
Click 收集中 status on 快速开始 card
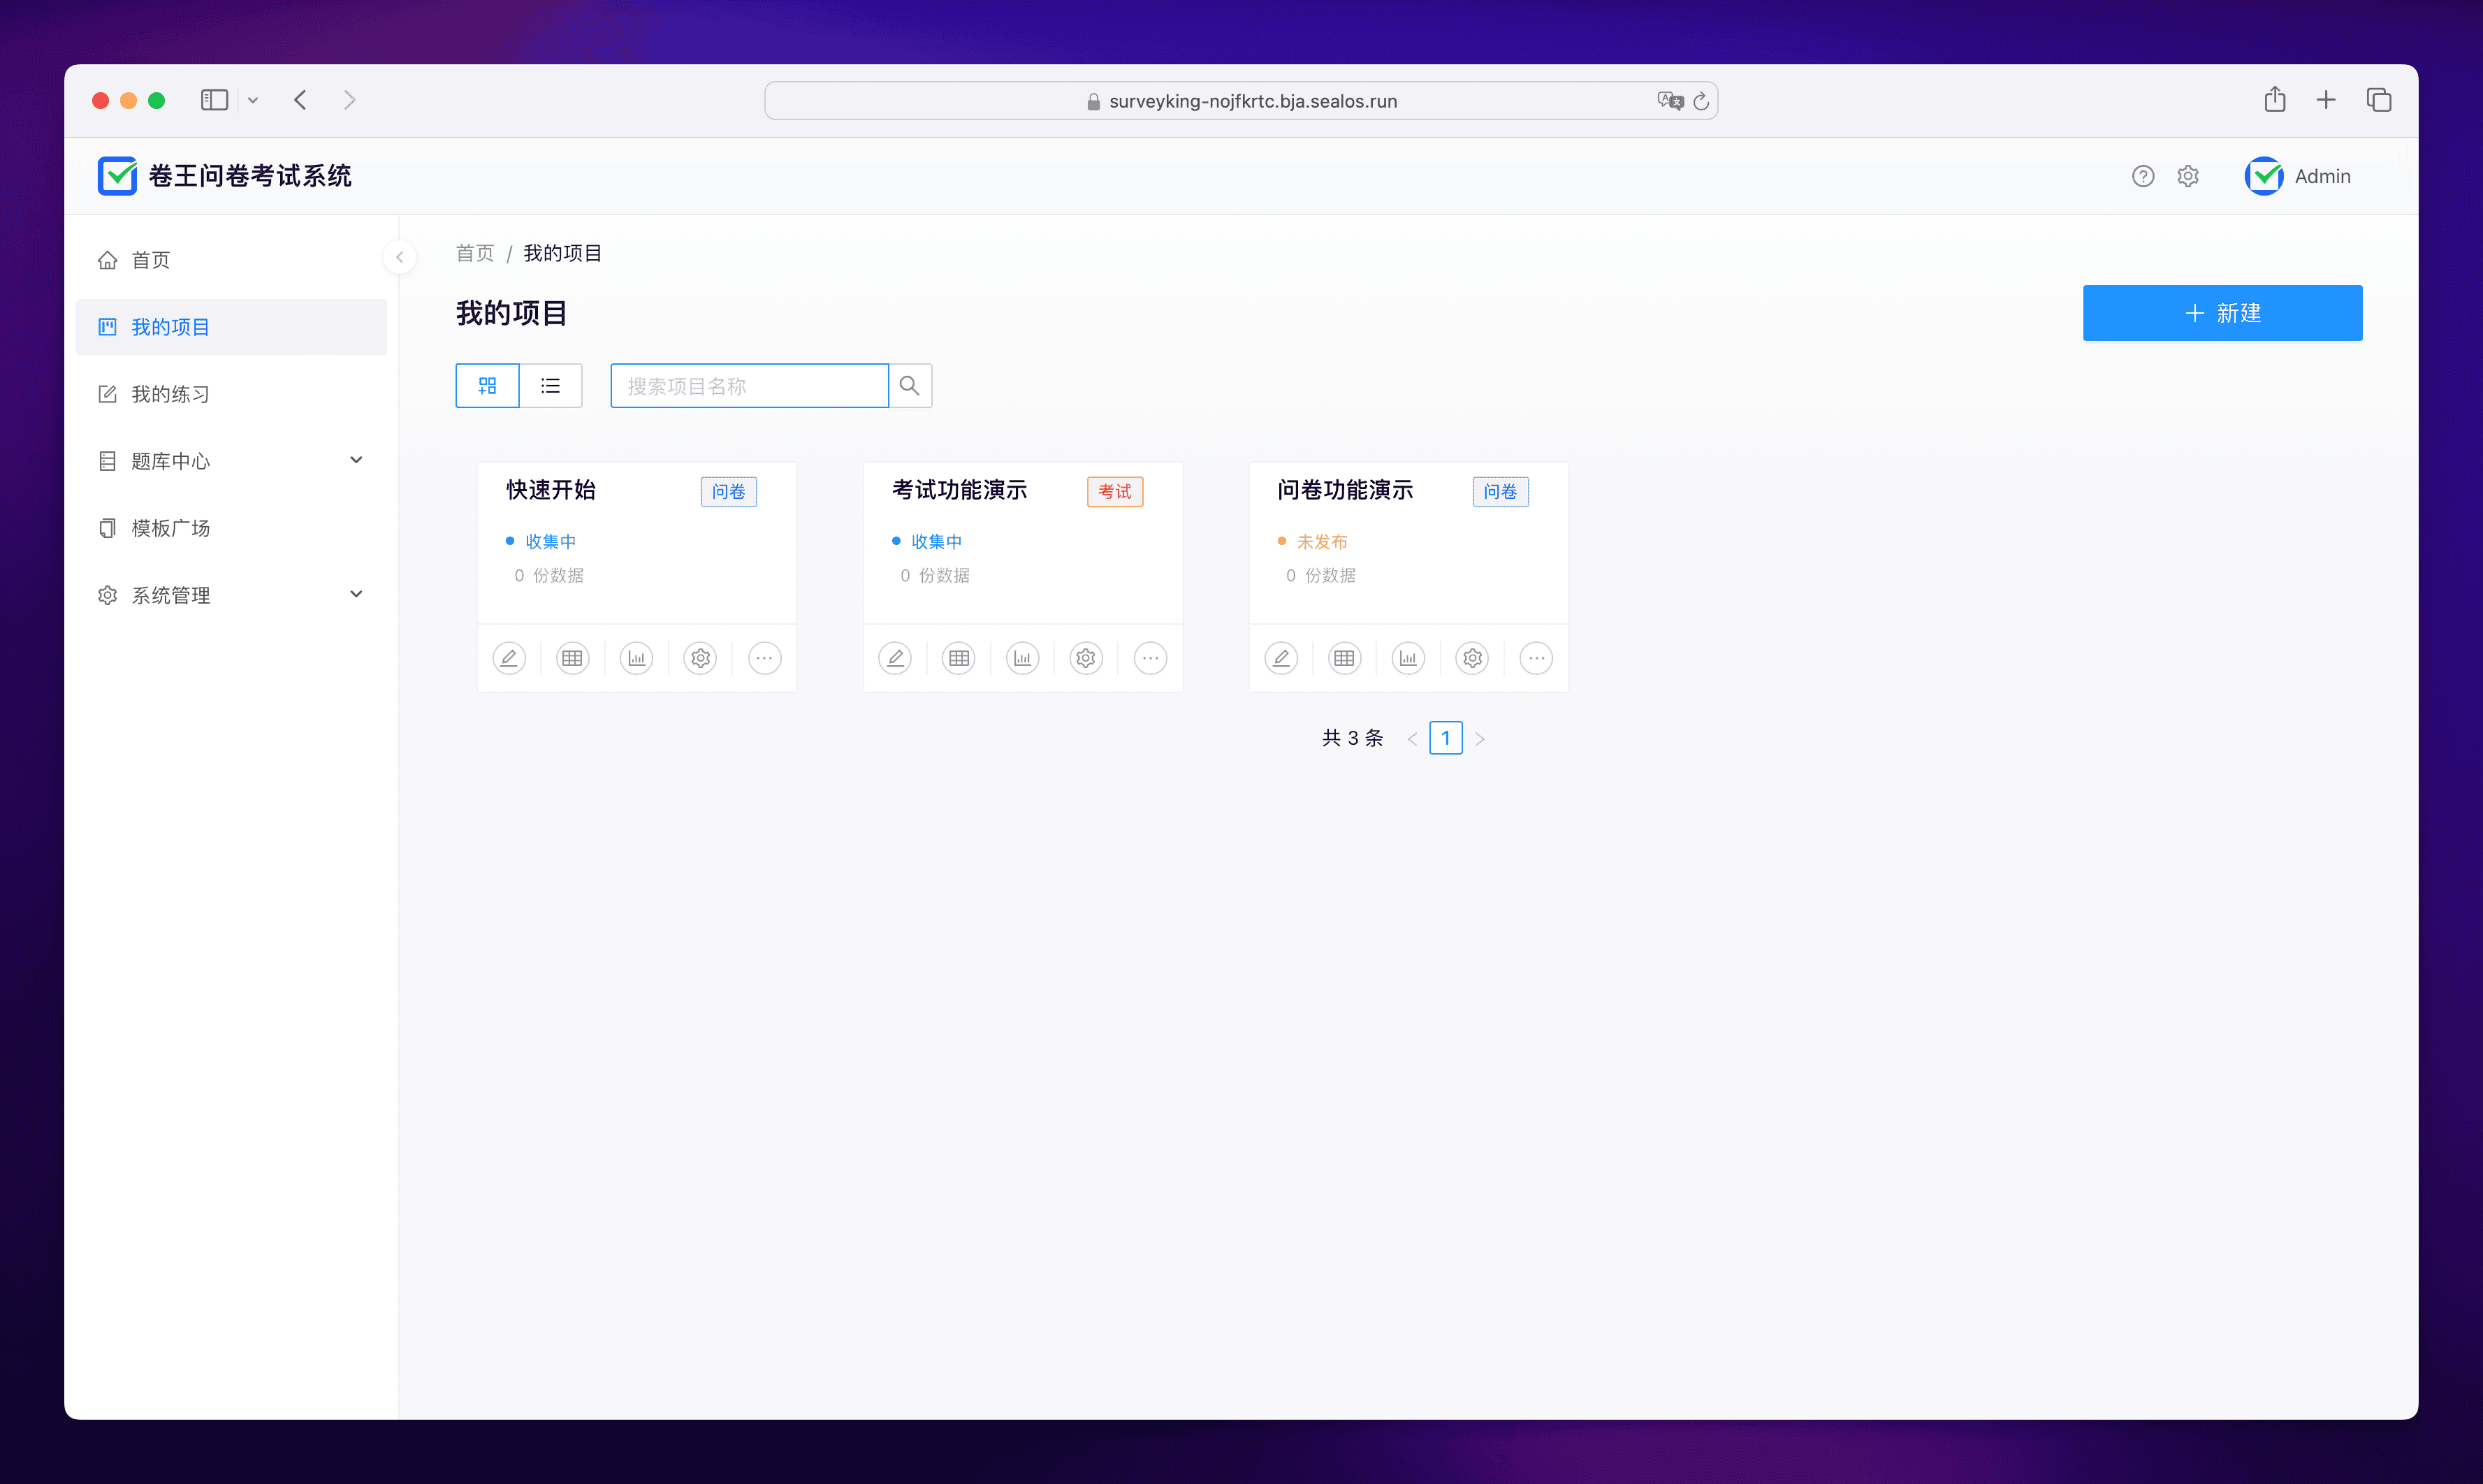[551, 541]
